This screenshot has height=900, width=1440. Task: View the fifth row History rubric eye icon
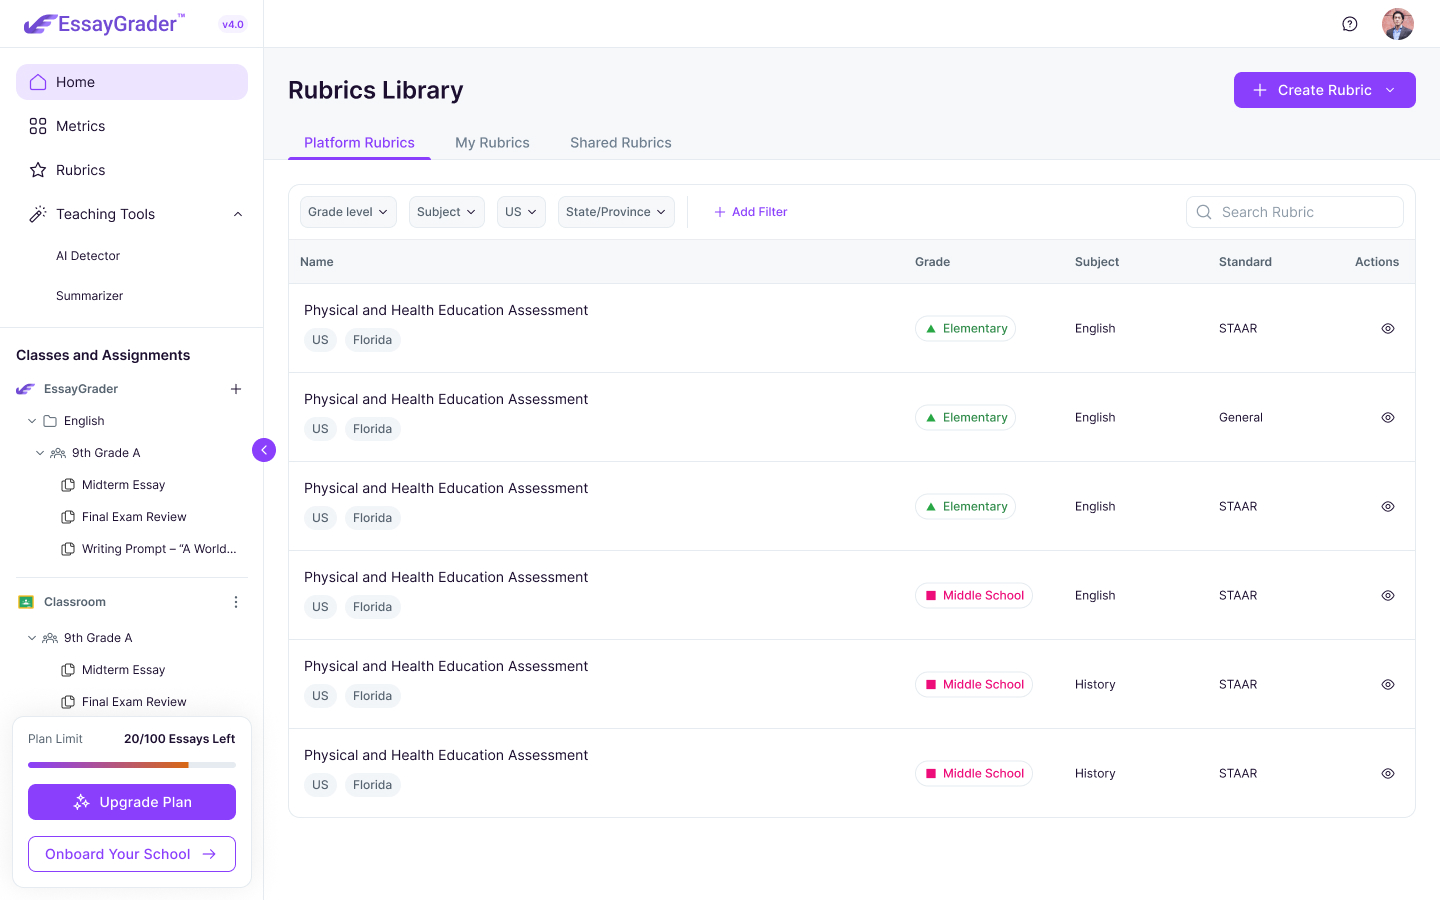1388,684
